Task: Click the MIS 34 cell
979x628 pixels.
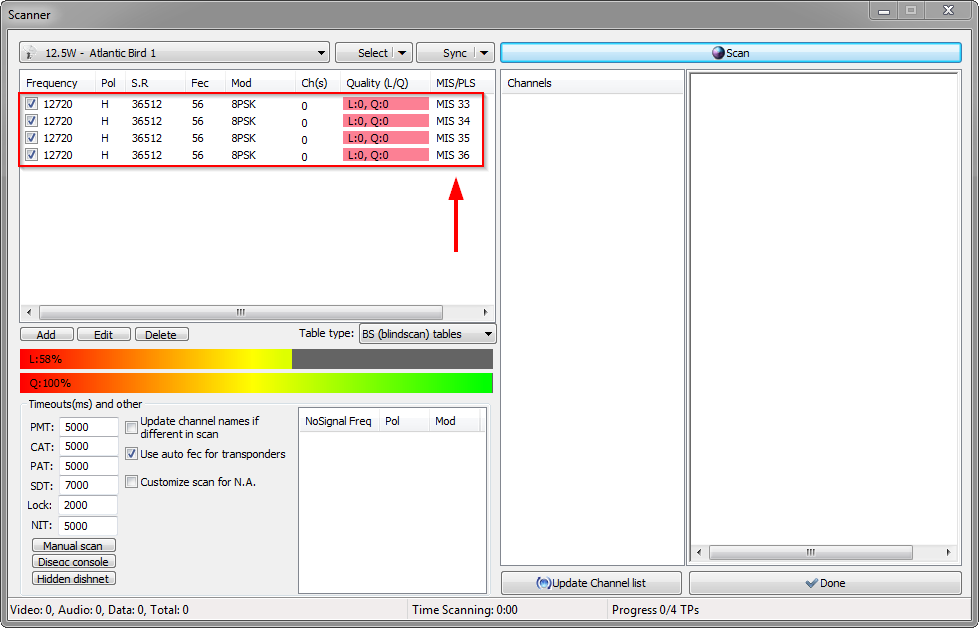Action: click(x=453, y=120)
